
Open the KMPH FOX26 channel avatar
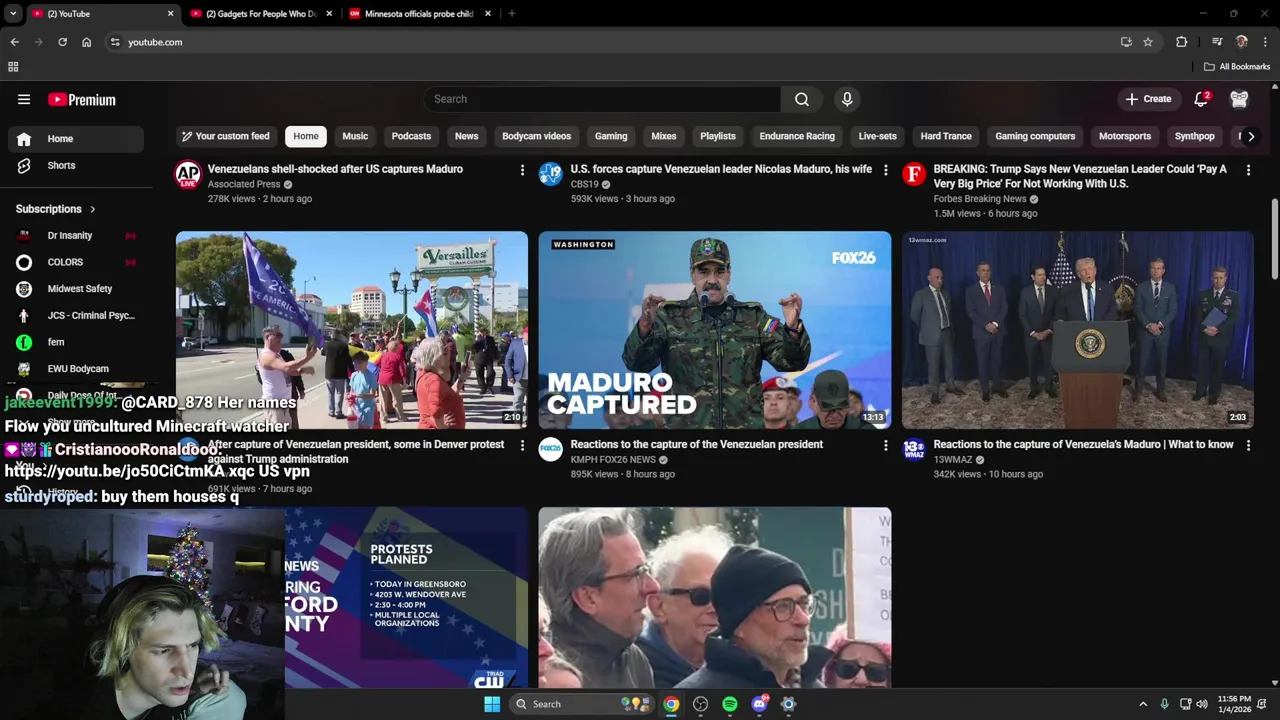coord(551,450)
